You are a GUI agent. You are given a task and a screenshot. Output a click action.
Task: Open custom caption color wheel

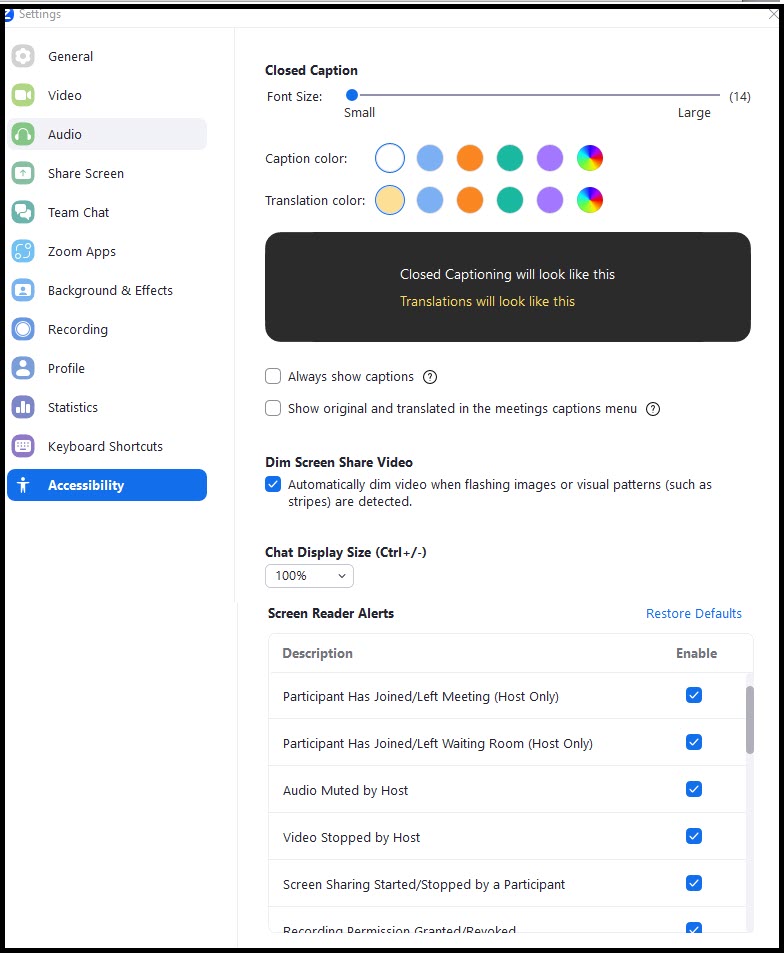point(590,158)
